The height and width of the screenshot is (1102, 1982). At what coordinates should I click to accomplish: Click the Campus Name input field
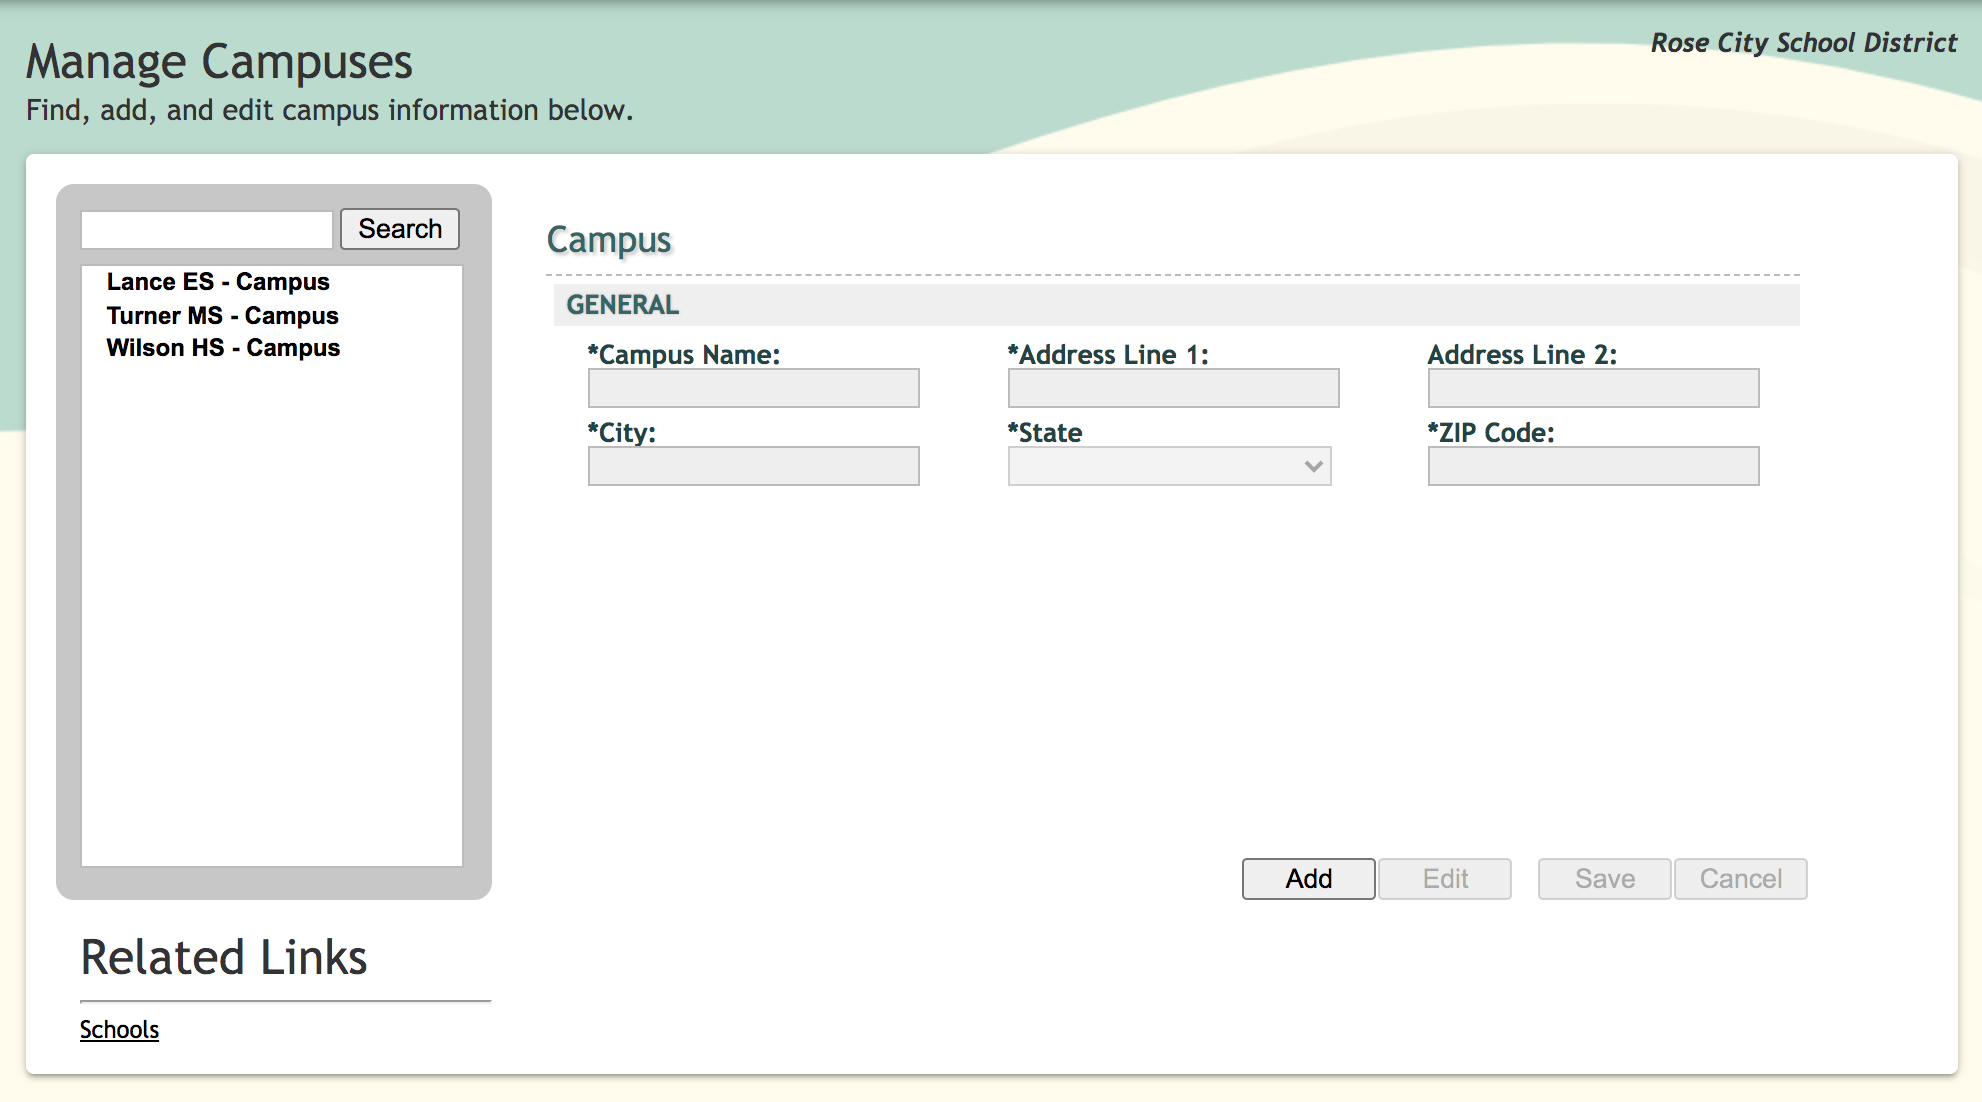pos(753,388)
